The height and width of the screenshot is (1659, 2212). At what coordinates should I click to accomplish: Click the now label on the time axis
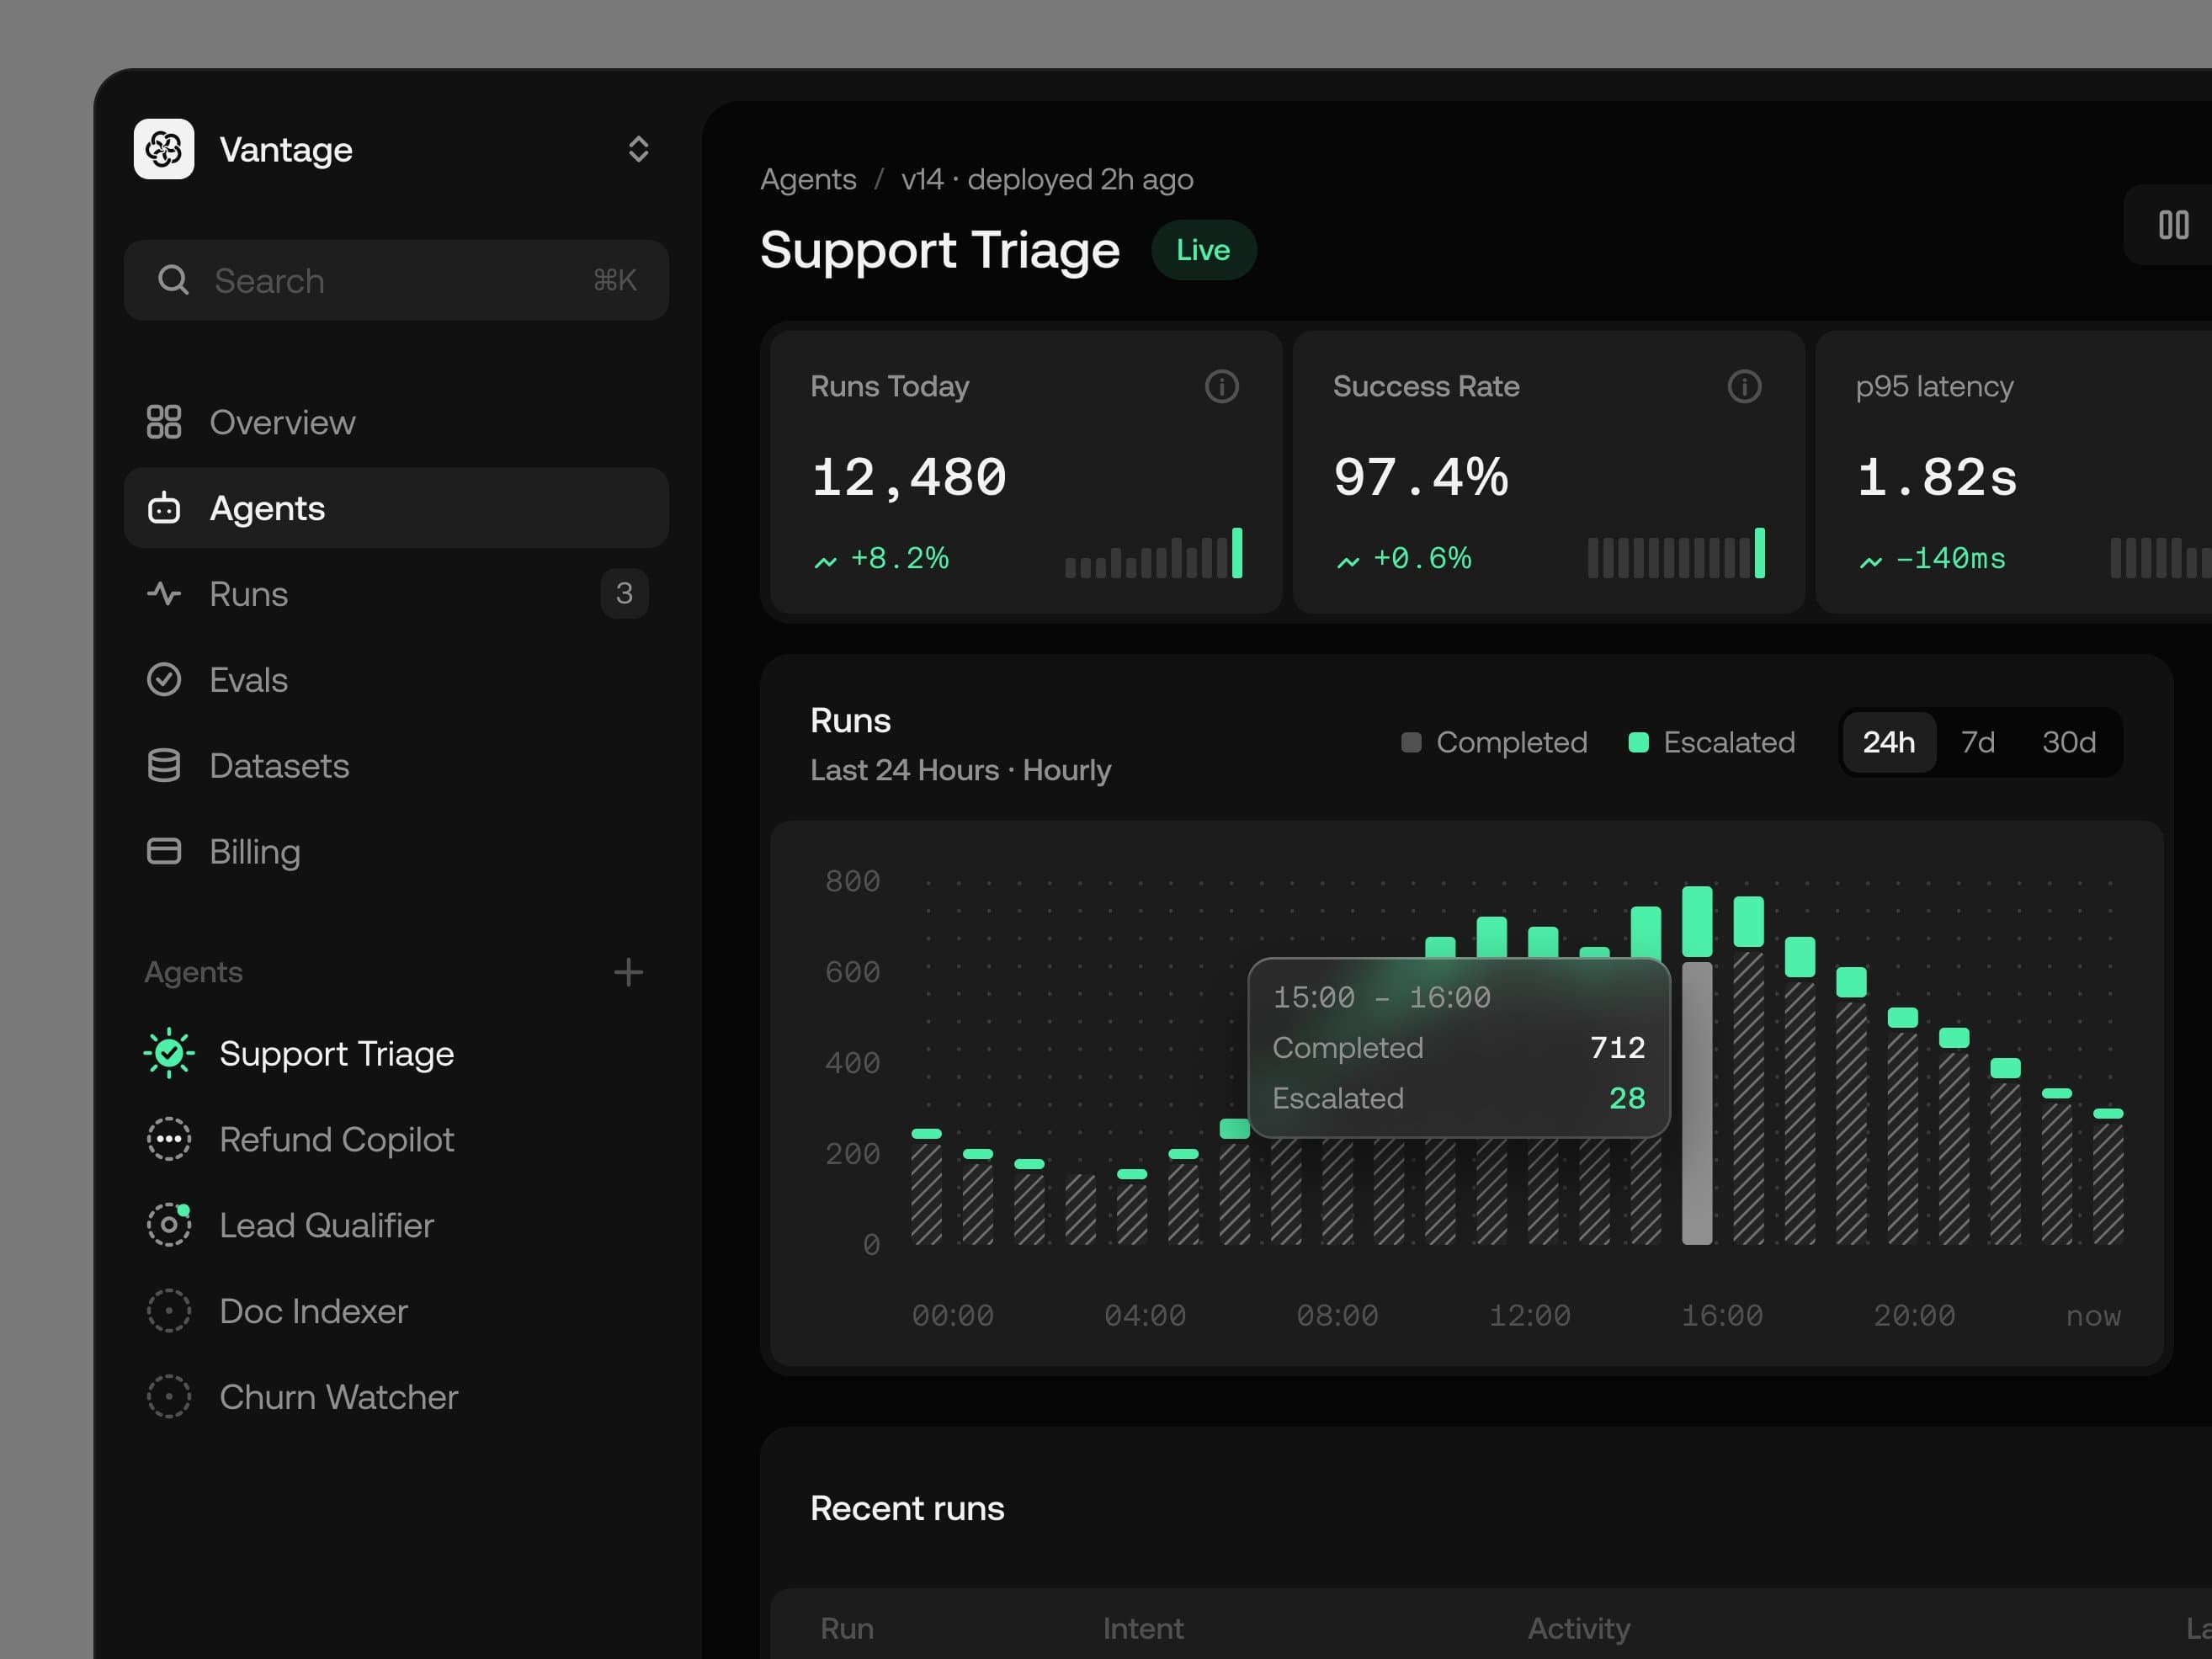(x=2093, y=1315)
